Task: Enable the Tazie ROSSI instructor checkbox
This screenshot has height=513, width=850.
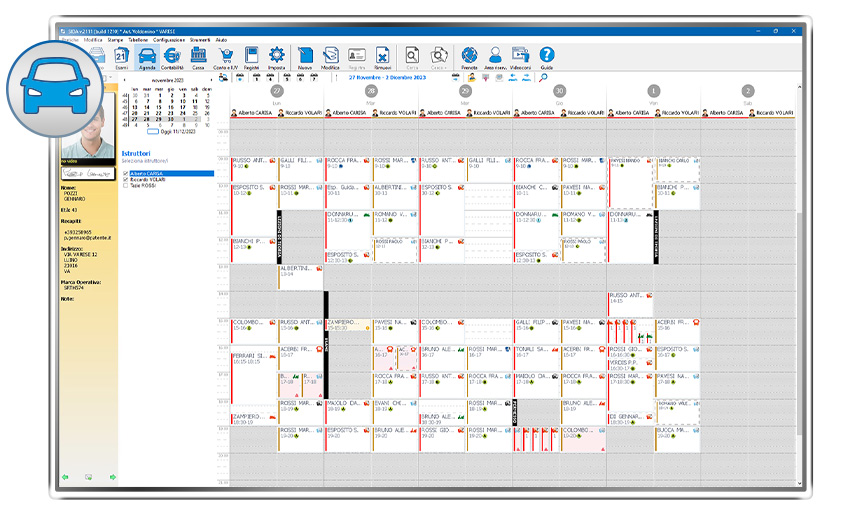Action: tap(125, 185)
